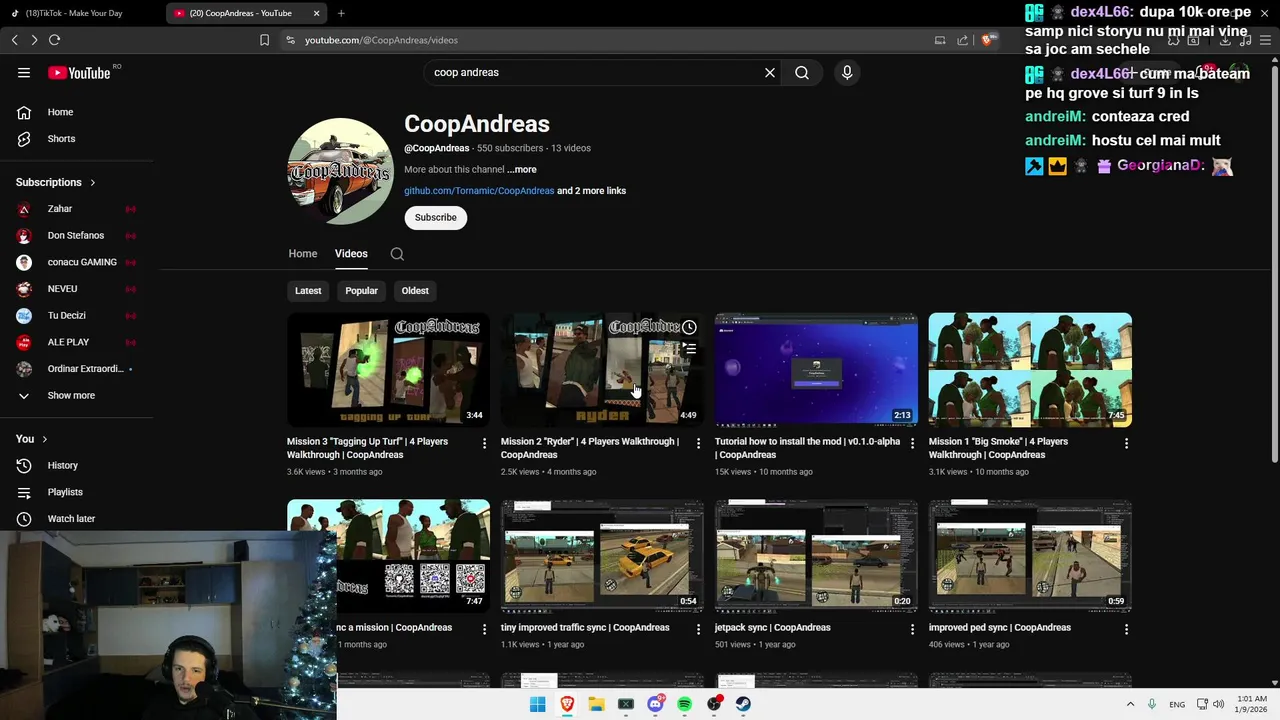Close the CoopAndreas browser tab
1280x720 pixels.
316,13
